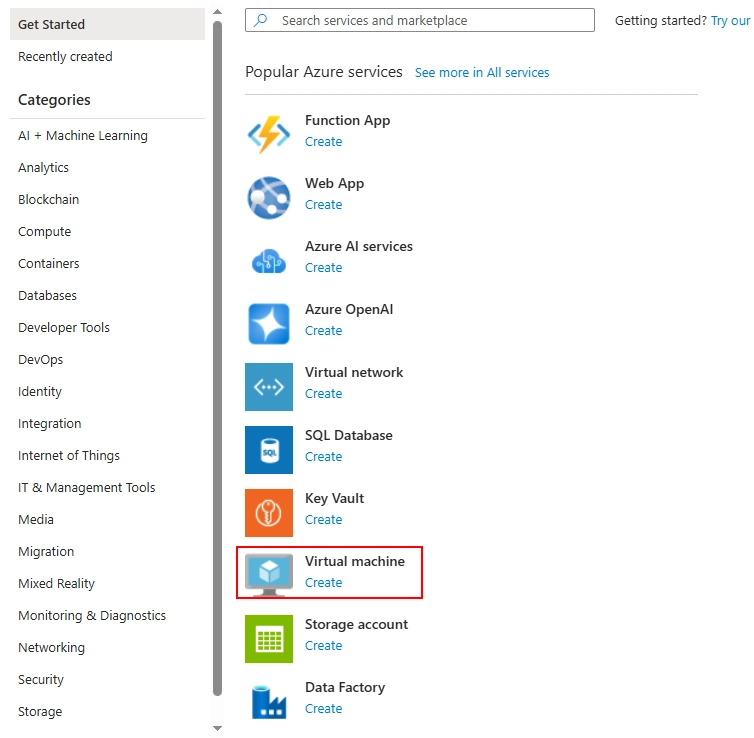Open the Databases category

point(47,295)
